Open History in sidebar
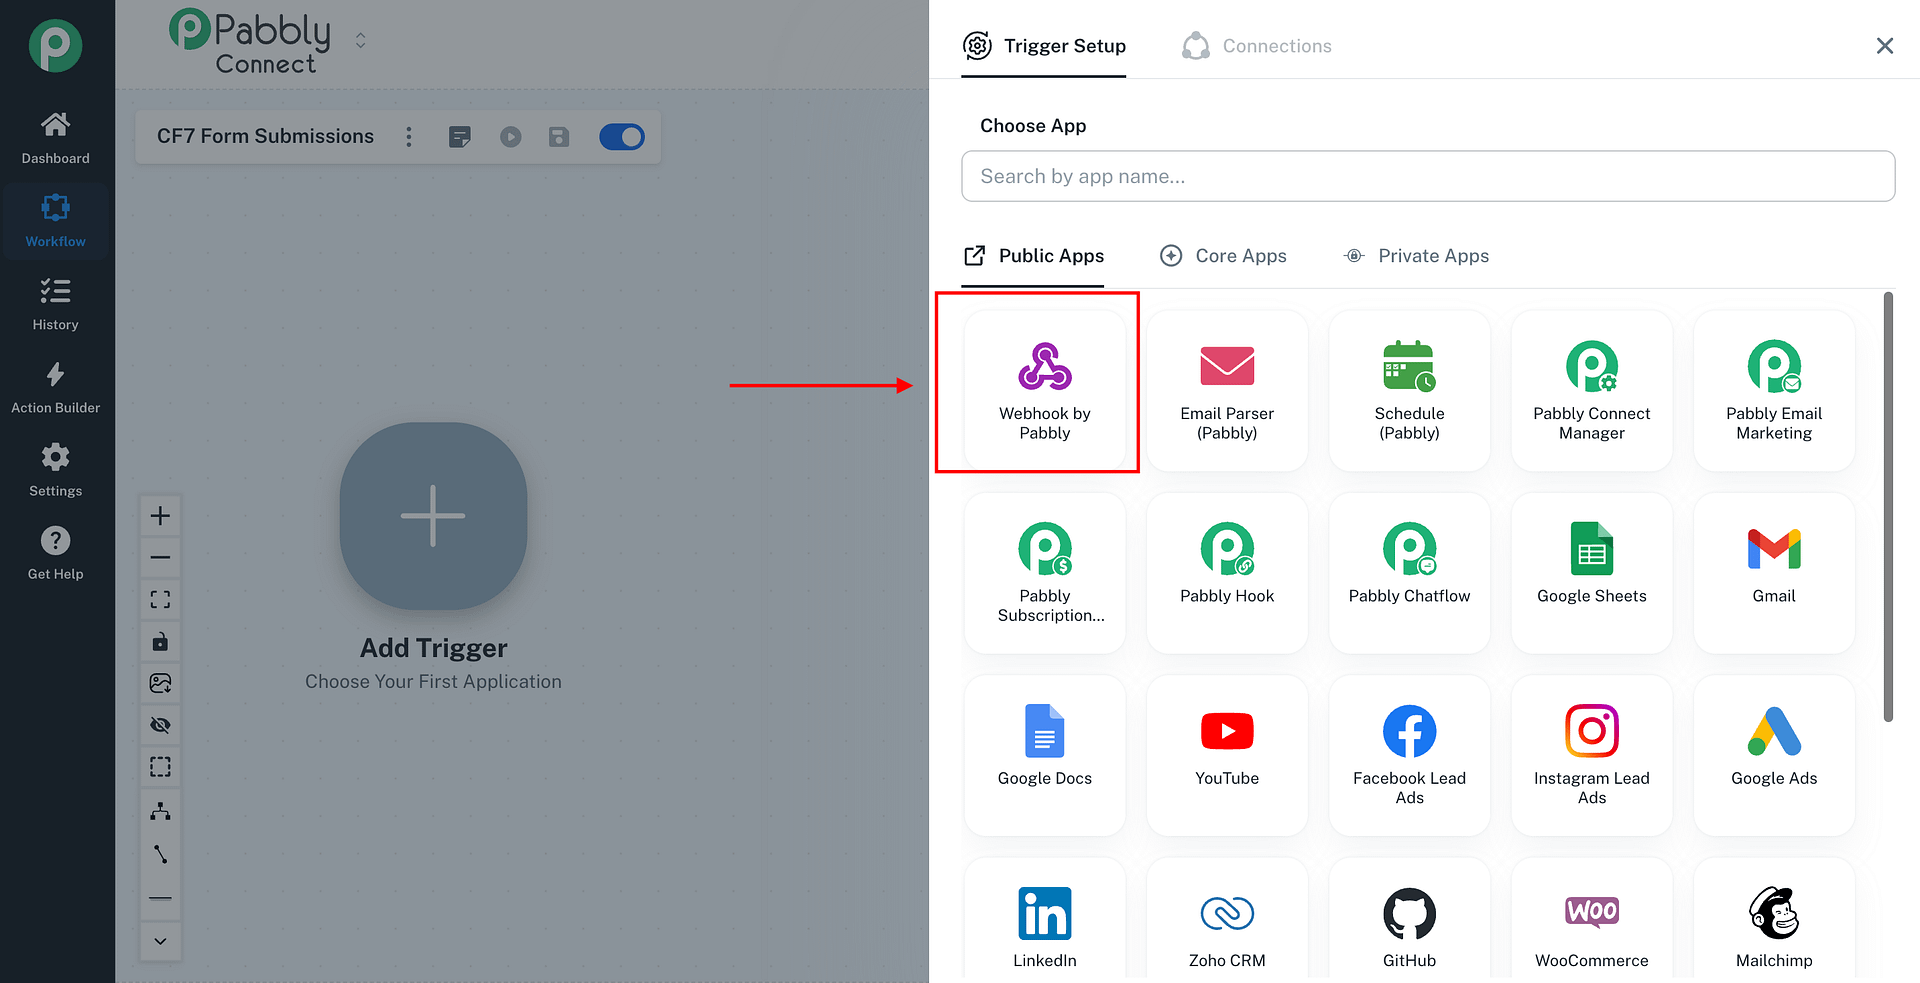This screenshot has width=1920, height=983. 56,304
